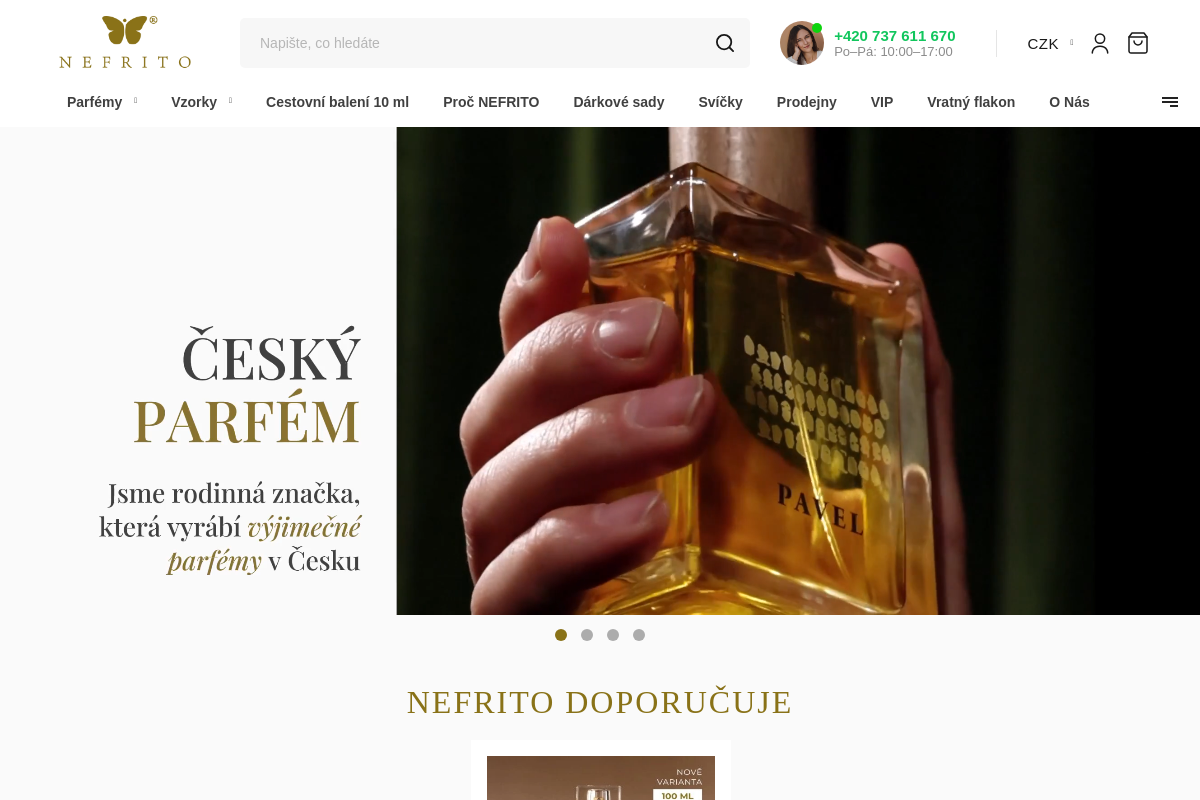
Task: Expand the CZK currency dropdown
Action: (x=1049, y=43)
